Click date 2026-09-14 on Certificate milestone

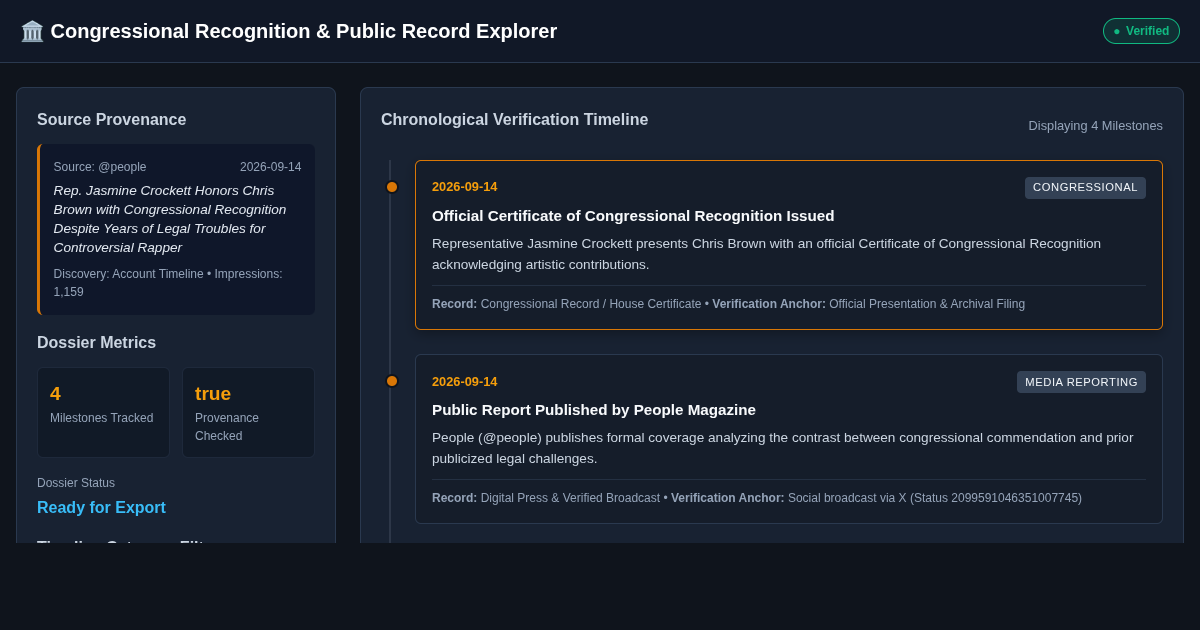coord(464,187)
